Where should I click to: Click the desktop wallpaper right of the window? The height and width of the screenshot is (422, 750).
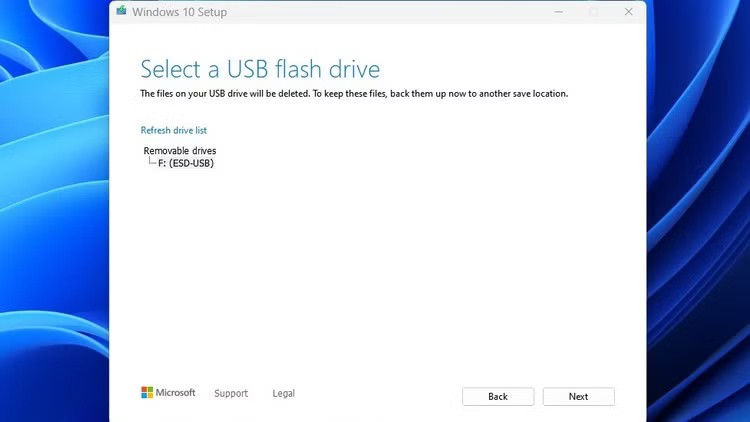[x=700, y=220]
